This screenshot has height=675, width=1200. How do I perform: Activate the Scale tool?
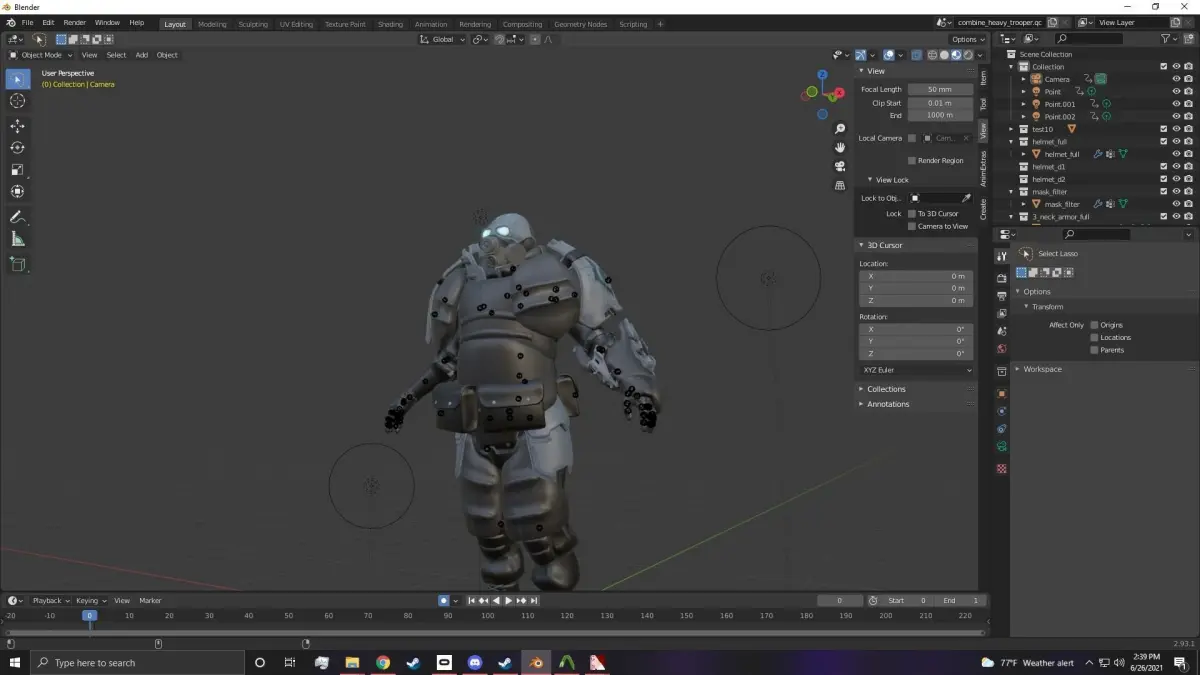coord(17,170)
